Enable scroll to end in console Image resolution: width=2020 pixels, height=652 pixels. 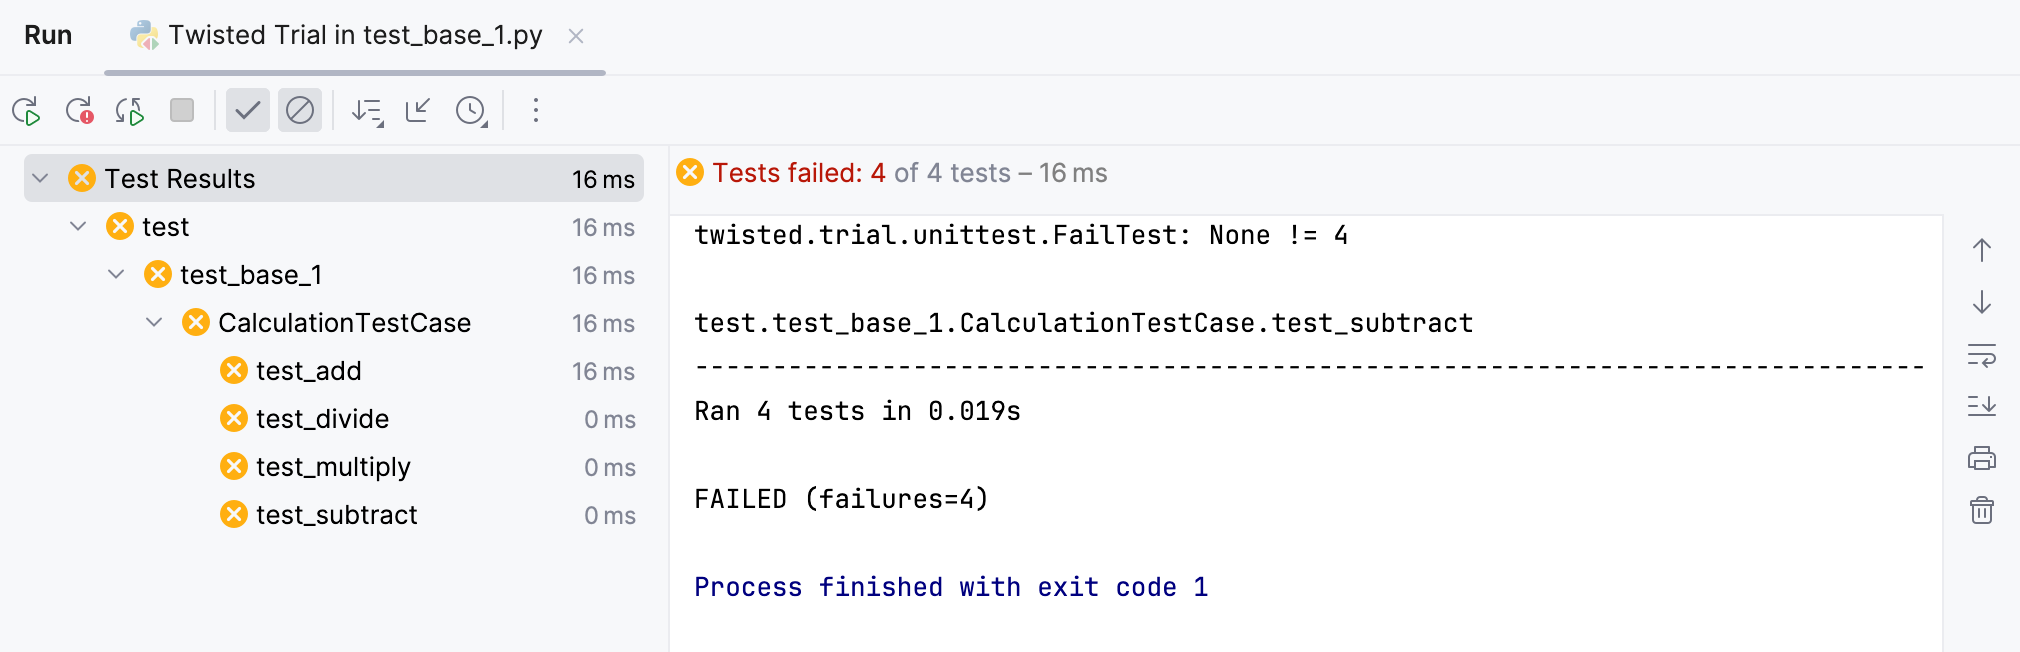click(x=1981, y=406)
